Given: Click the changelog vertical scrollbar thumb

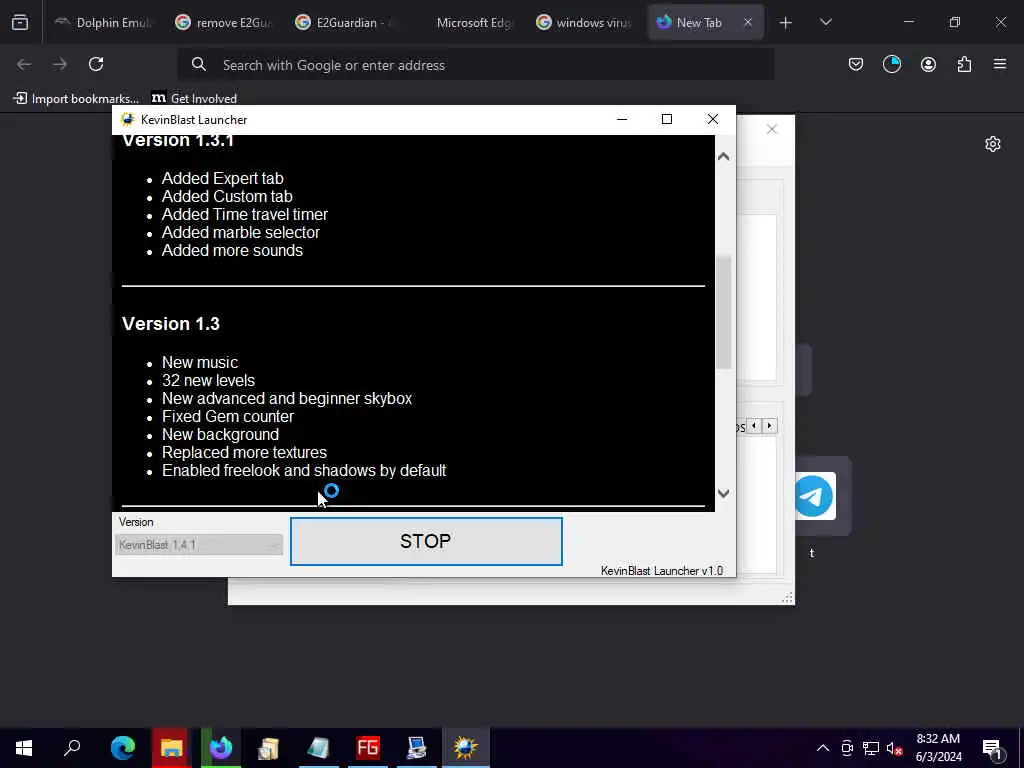Looking at the screenshot, I should (724, 313).
